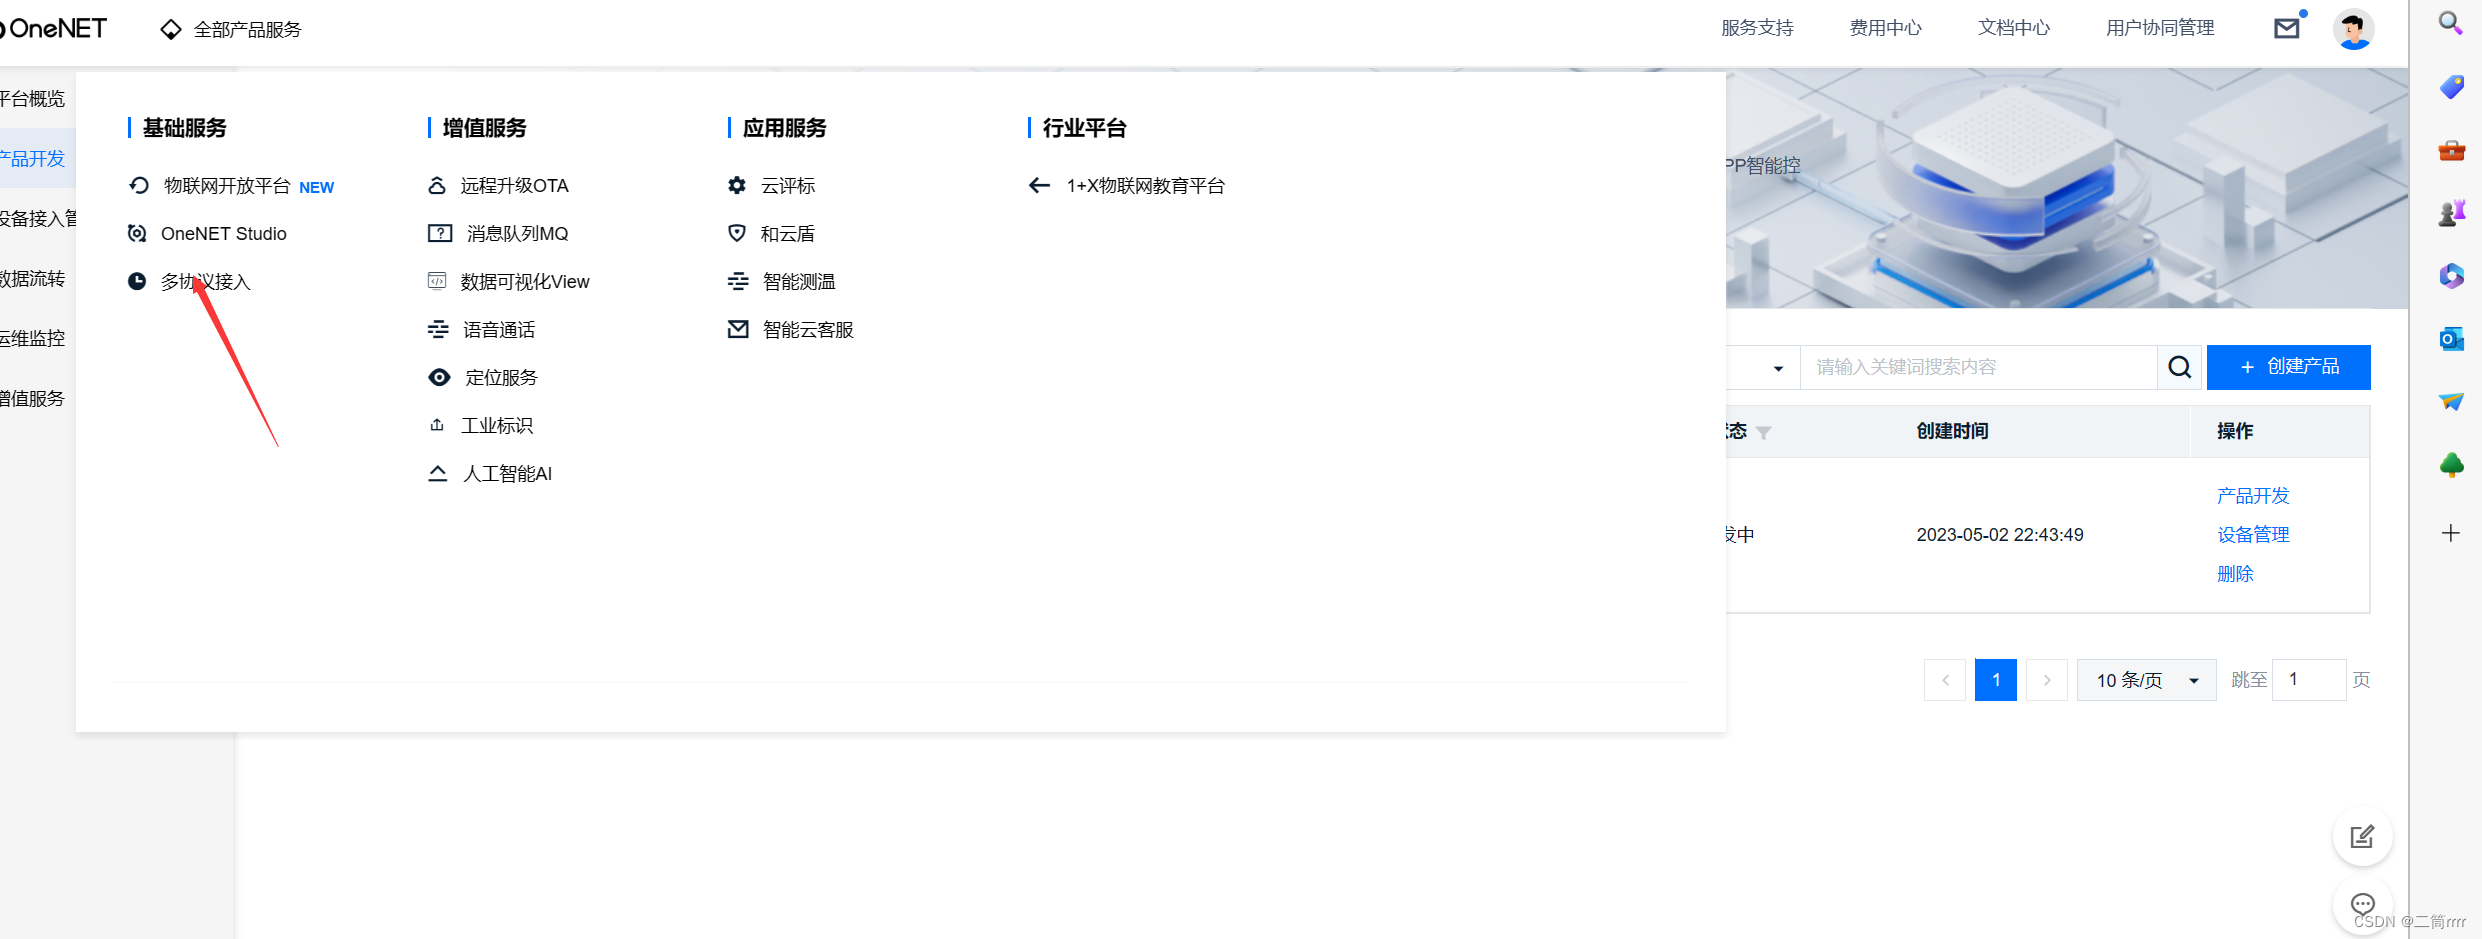Open the red toolbox sidebar icon
2482x939 pixels.
(x=2451, y=150)
